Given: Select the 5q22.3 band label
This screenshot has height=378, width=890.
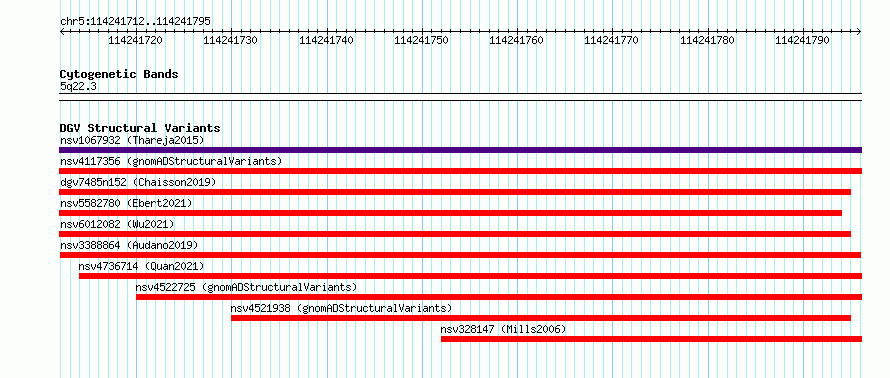Looking at the screenshot, I should pos(77,86).
